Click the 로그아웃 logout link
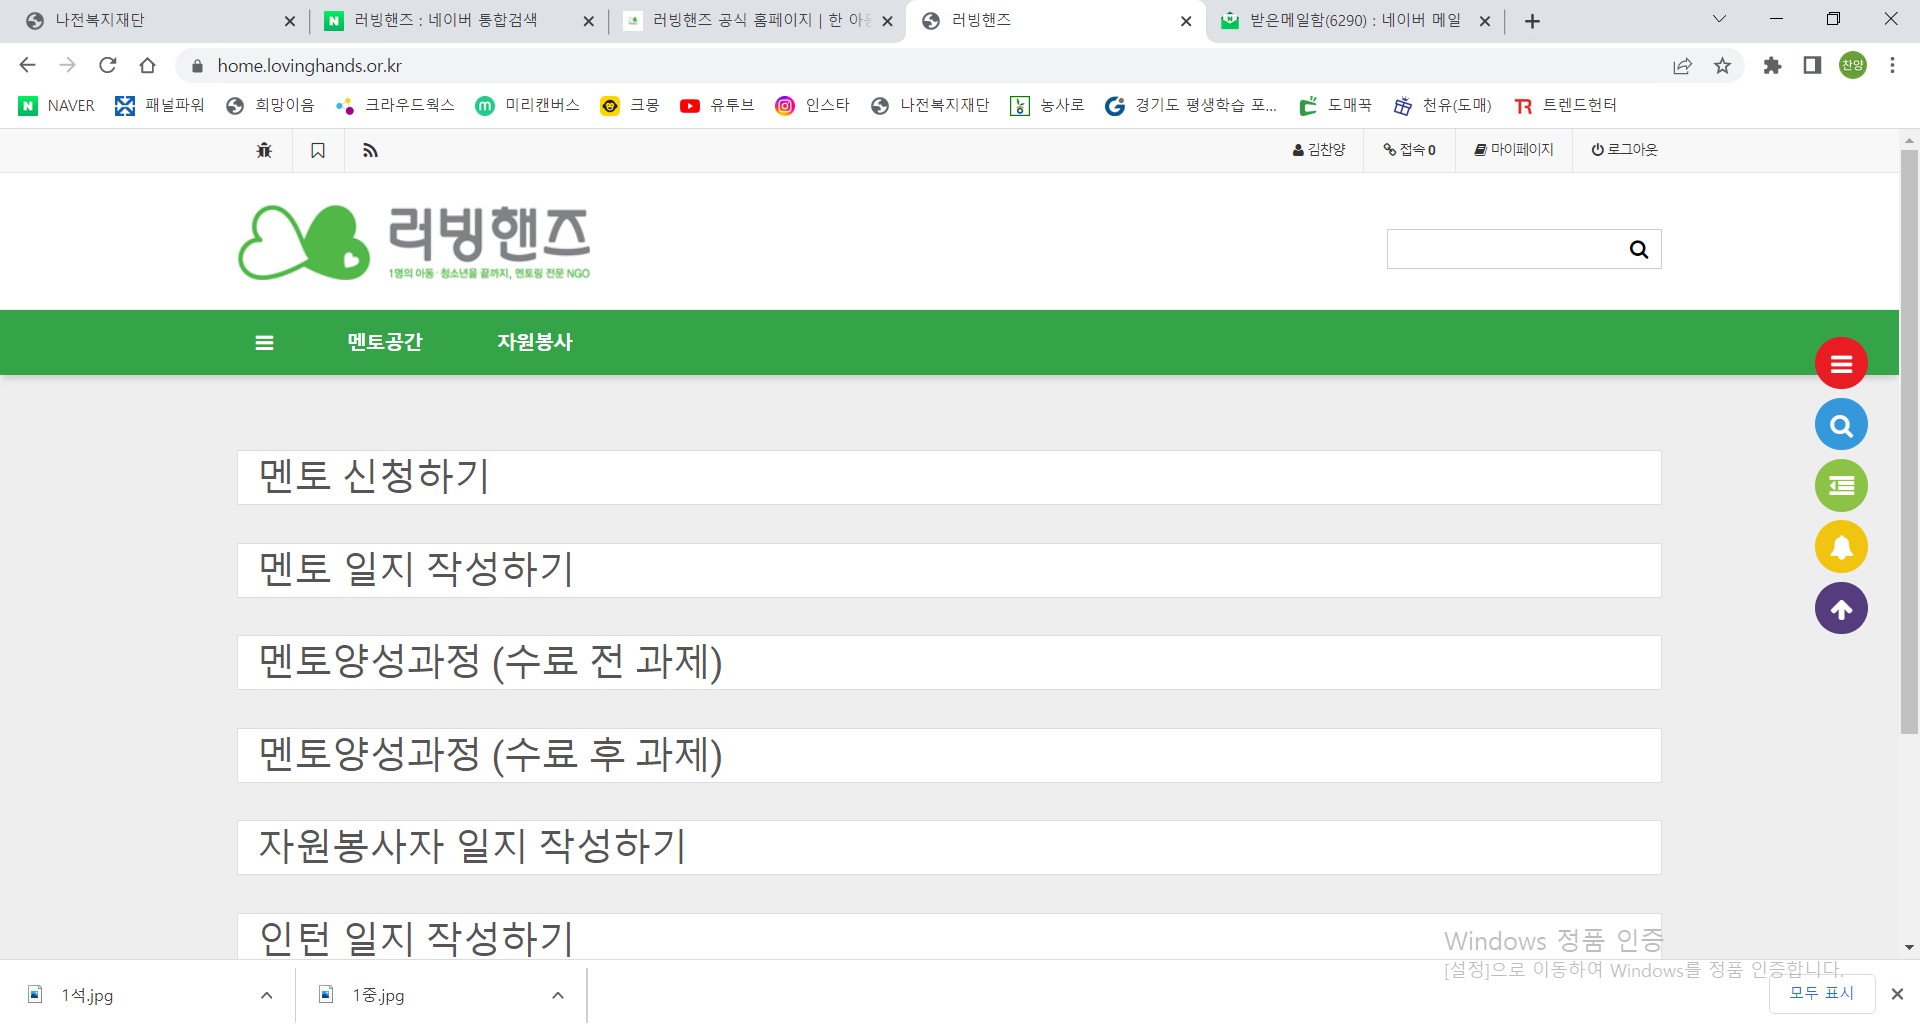 pyautogui.click(x=1624, y=150)
